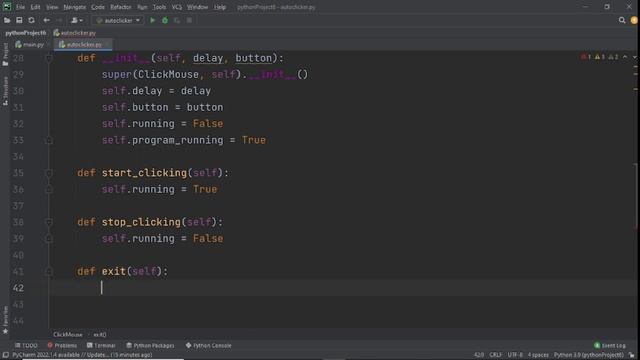The height and width of the screenshot is (360, 640).
Task: Click the 42:9 cursor position indicator
Action: pos(479,355)
